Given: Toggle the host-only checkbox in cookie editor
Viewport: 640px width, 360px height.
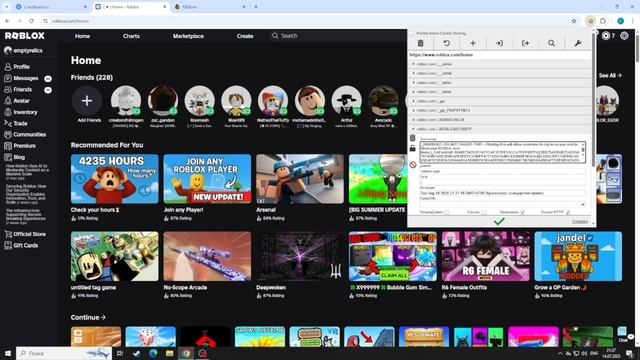Looking at the screenshot, I should click(x=447, y=212).
